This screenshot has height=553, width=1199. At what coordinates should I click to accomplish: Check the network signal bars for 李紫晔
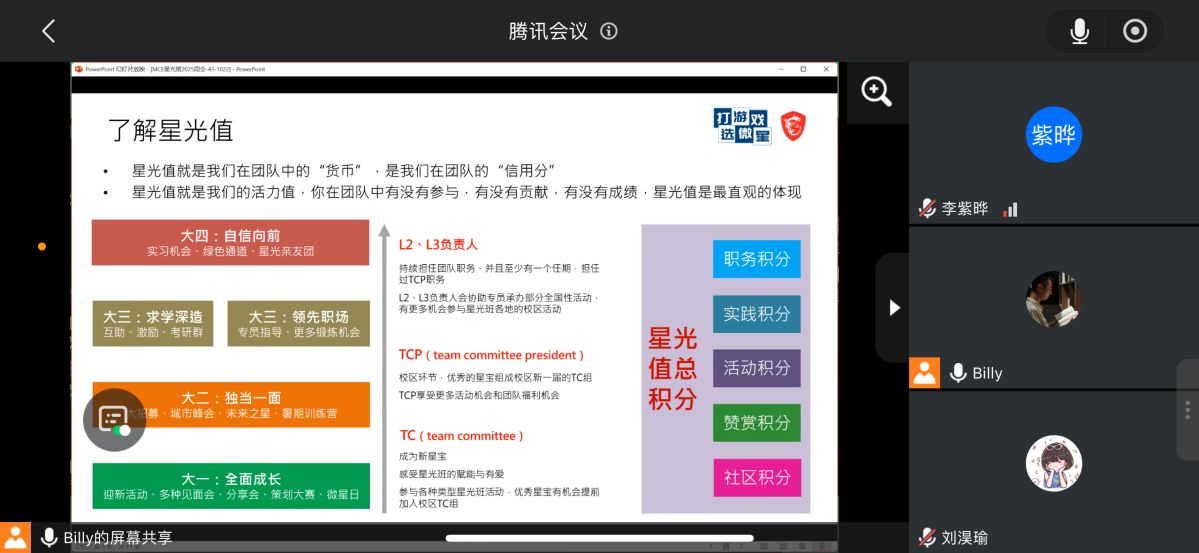(x=1010, y=209)
